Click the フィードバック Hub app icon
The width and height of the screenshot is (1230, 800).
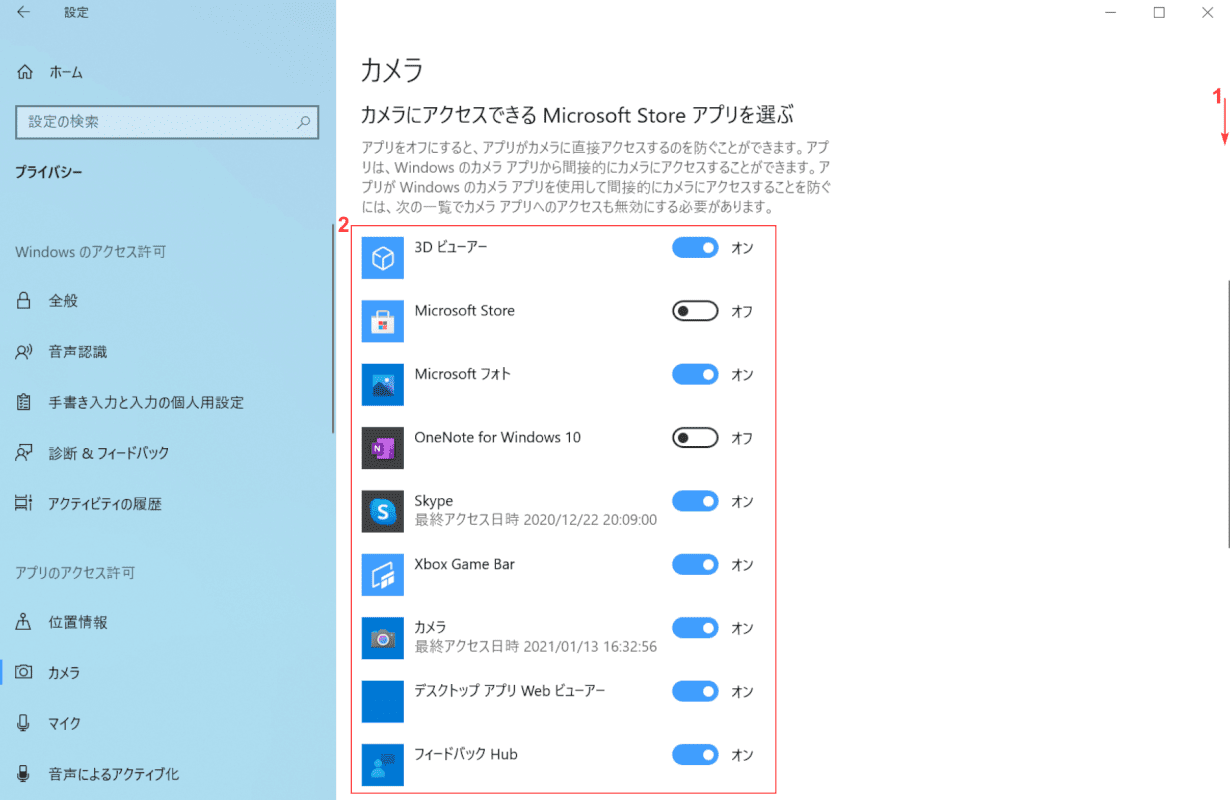click(383, 765)
